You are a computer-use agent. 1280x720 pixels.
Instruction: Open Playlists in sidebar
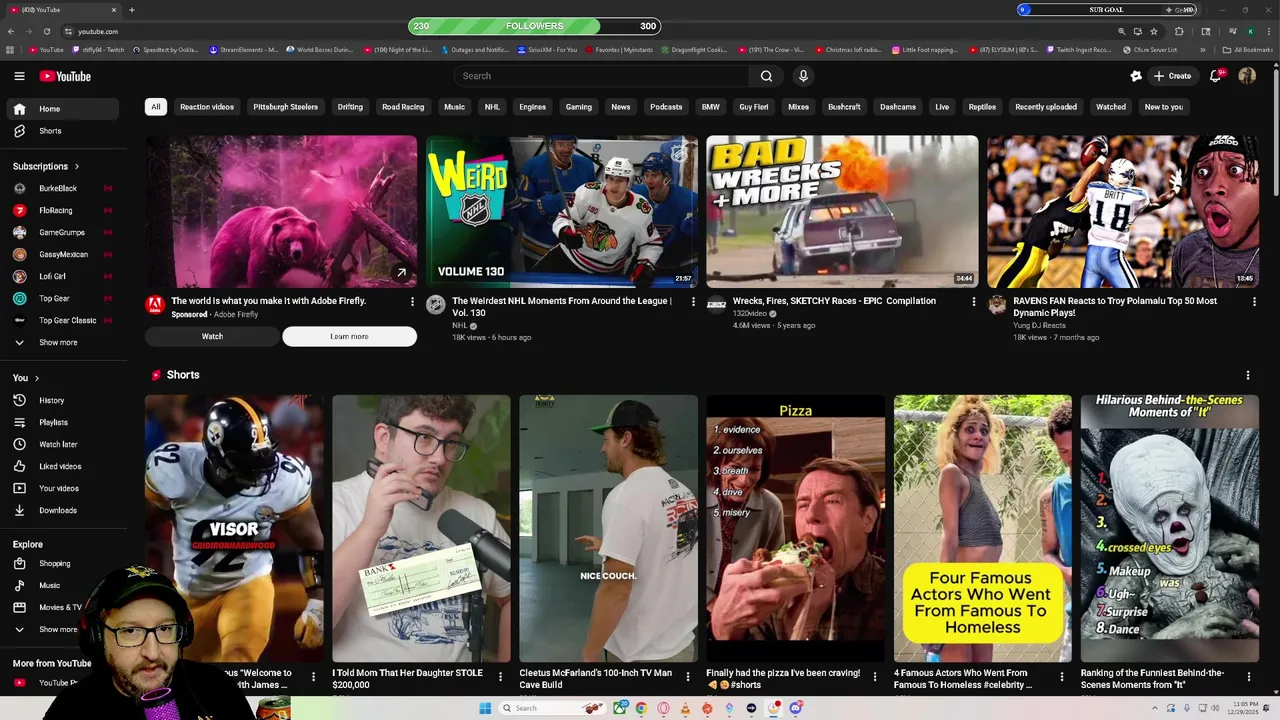pos(63,422)
